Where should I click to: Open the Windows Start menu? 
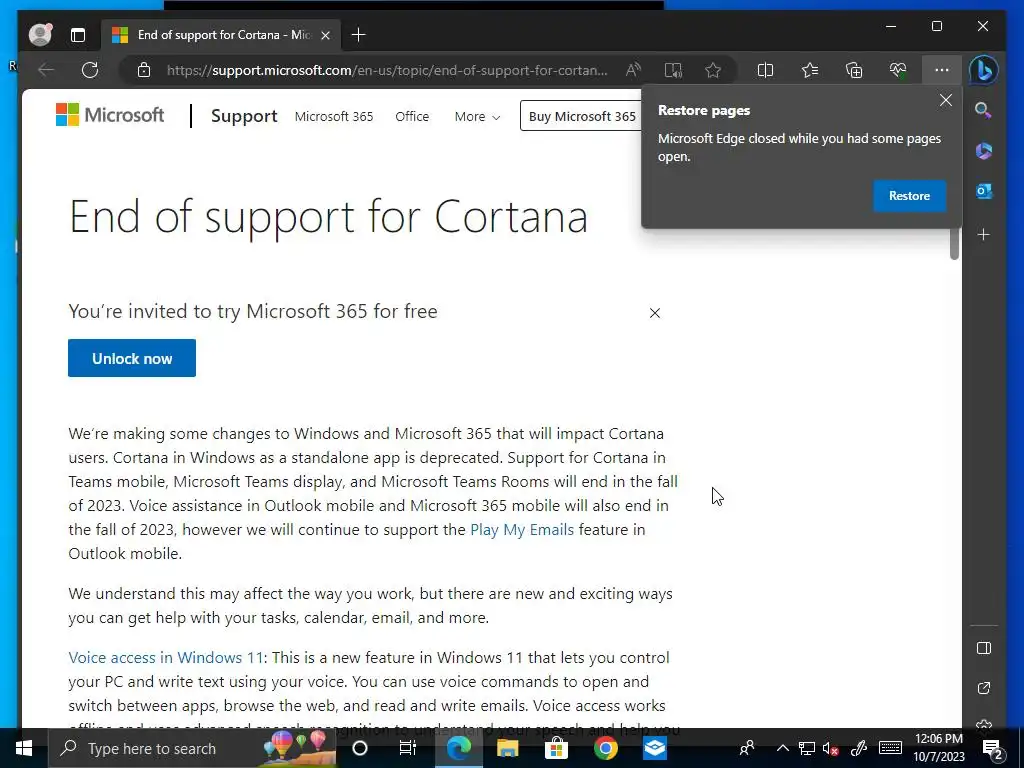pyautogui.click(x=24, y=748)
